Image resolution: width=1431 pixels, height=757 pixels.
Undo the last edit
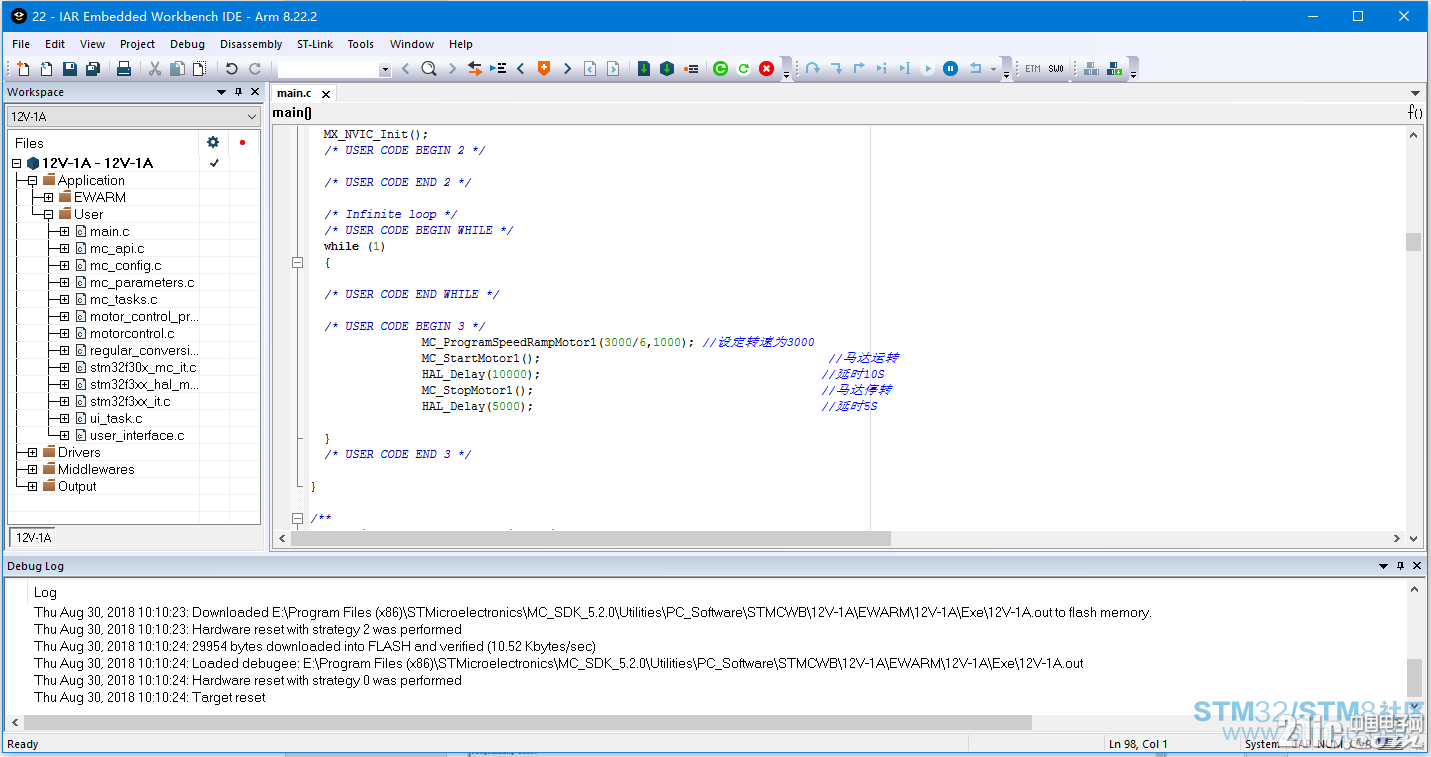pos(232,69)
